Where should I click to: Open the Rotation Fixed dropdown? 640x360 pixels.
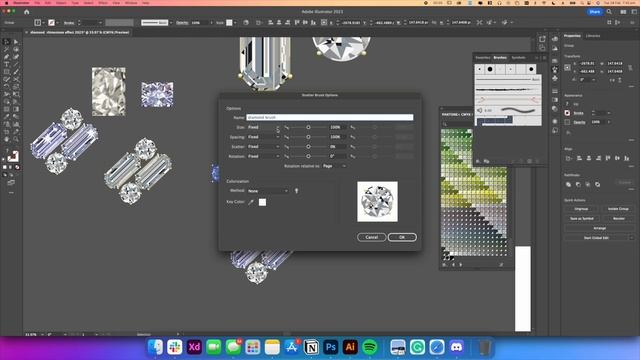click(263, 156)
